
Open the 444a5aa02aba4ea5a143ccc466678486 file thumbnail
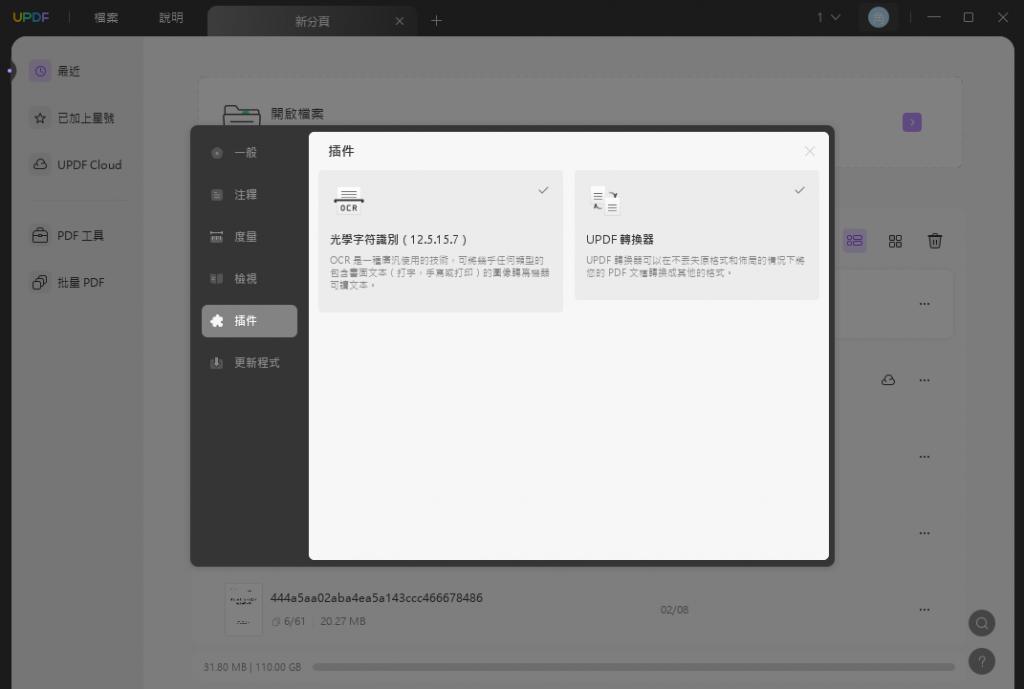pos(244,609)
